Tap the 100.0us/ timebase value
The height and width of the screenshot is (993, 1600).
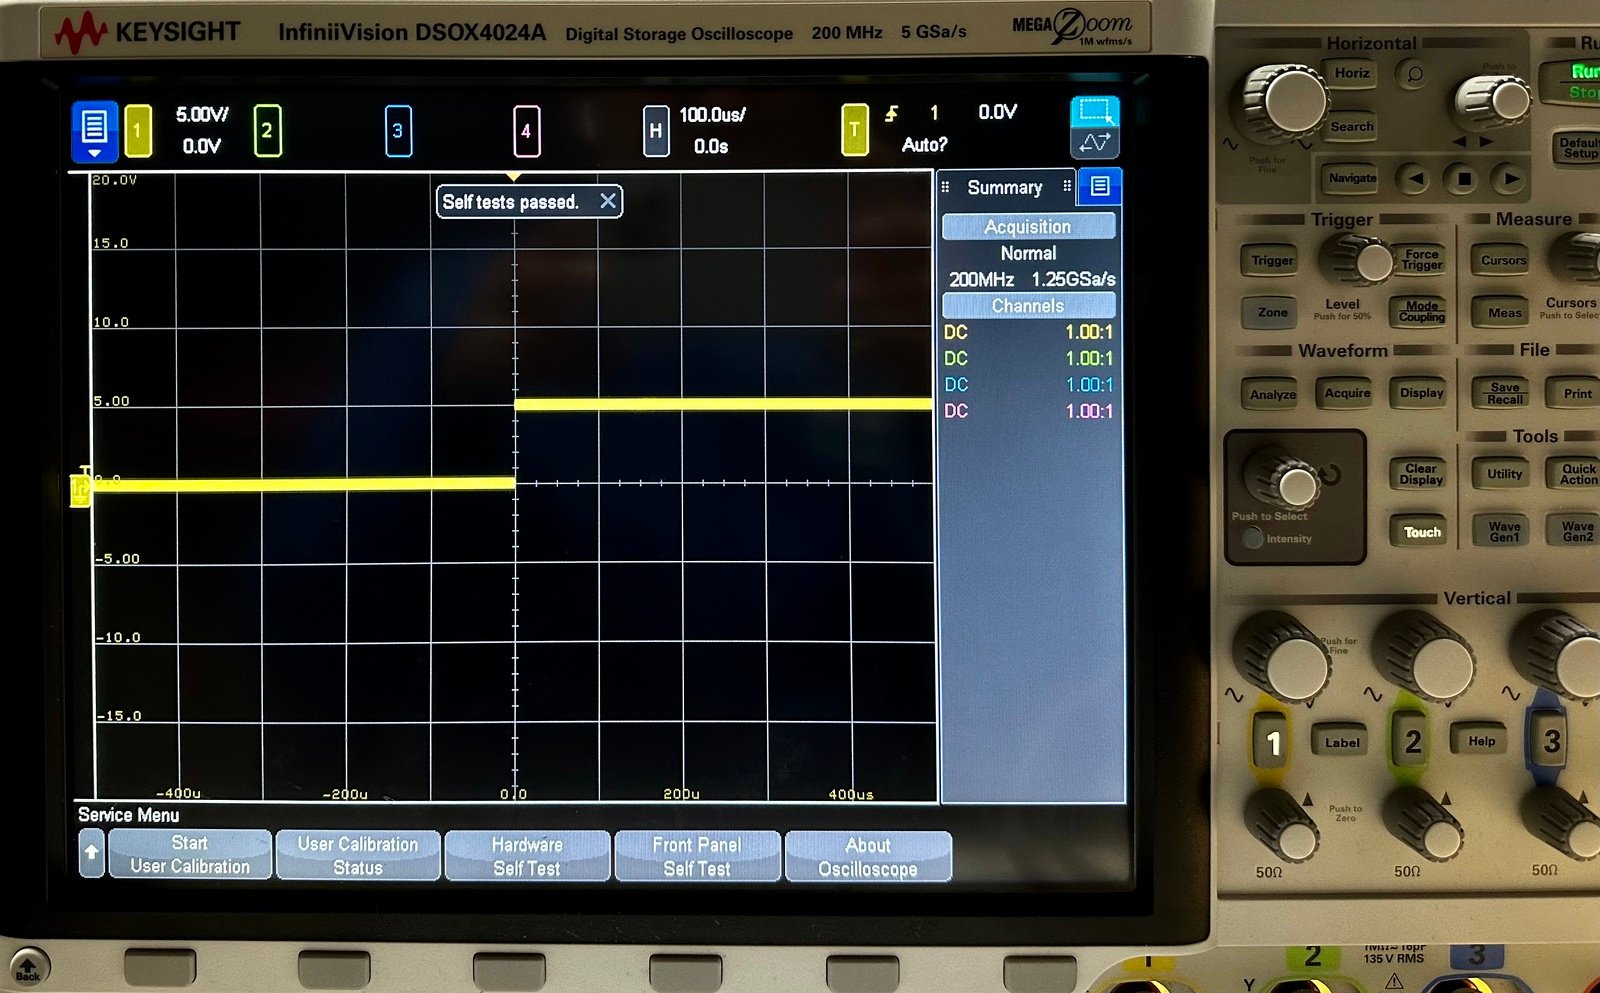[x=713, y=115]
